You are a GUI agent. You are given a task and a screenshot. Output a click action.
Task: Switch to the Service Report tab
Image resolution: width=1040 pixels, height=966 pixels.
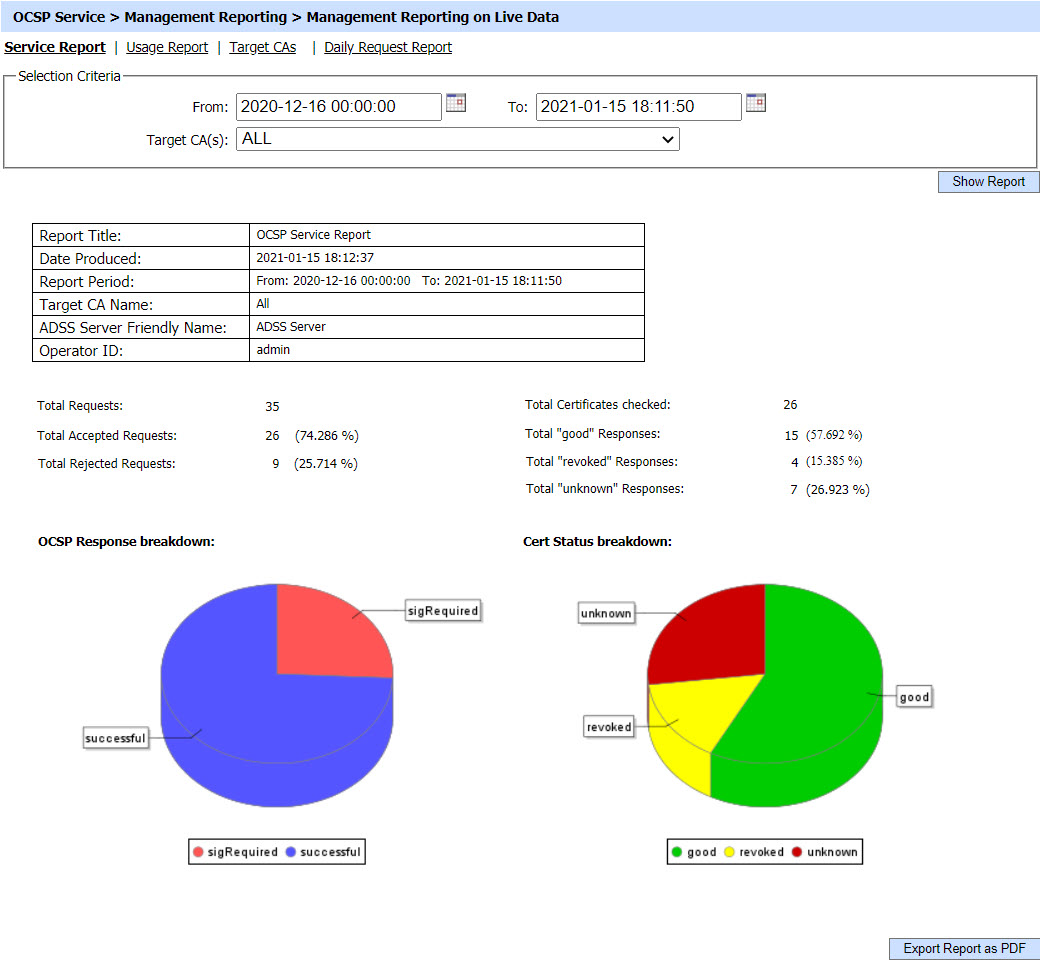pyautogui.click(x=55, y=47)
